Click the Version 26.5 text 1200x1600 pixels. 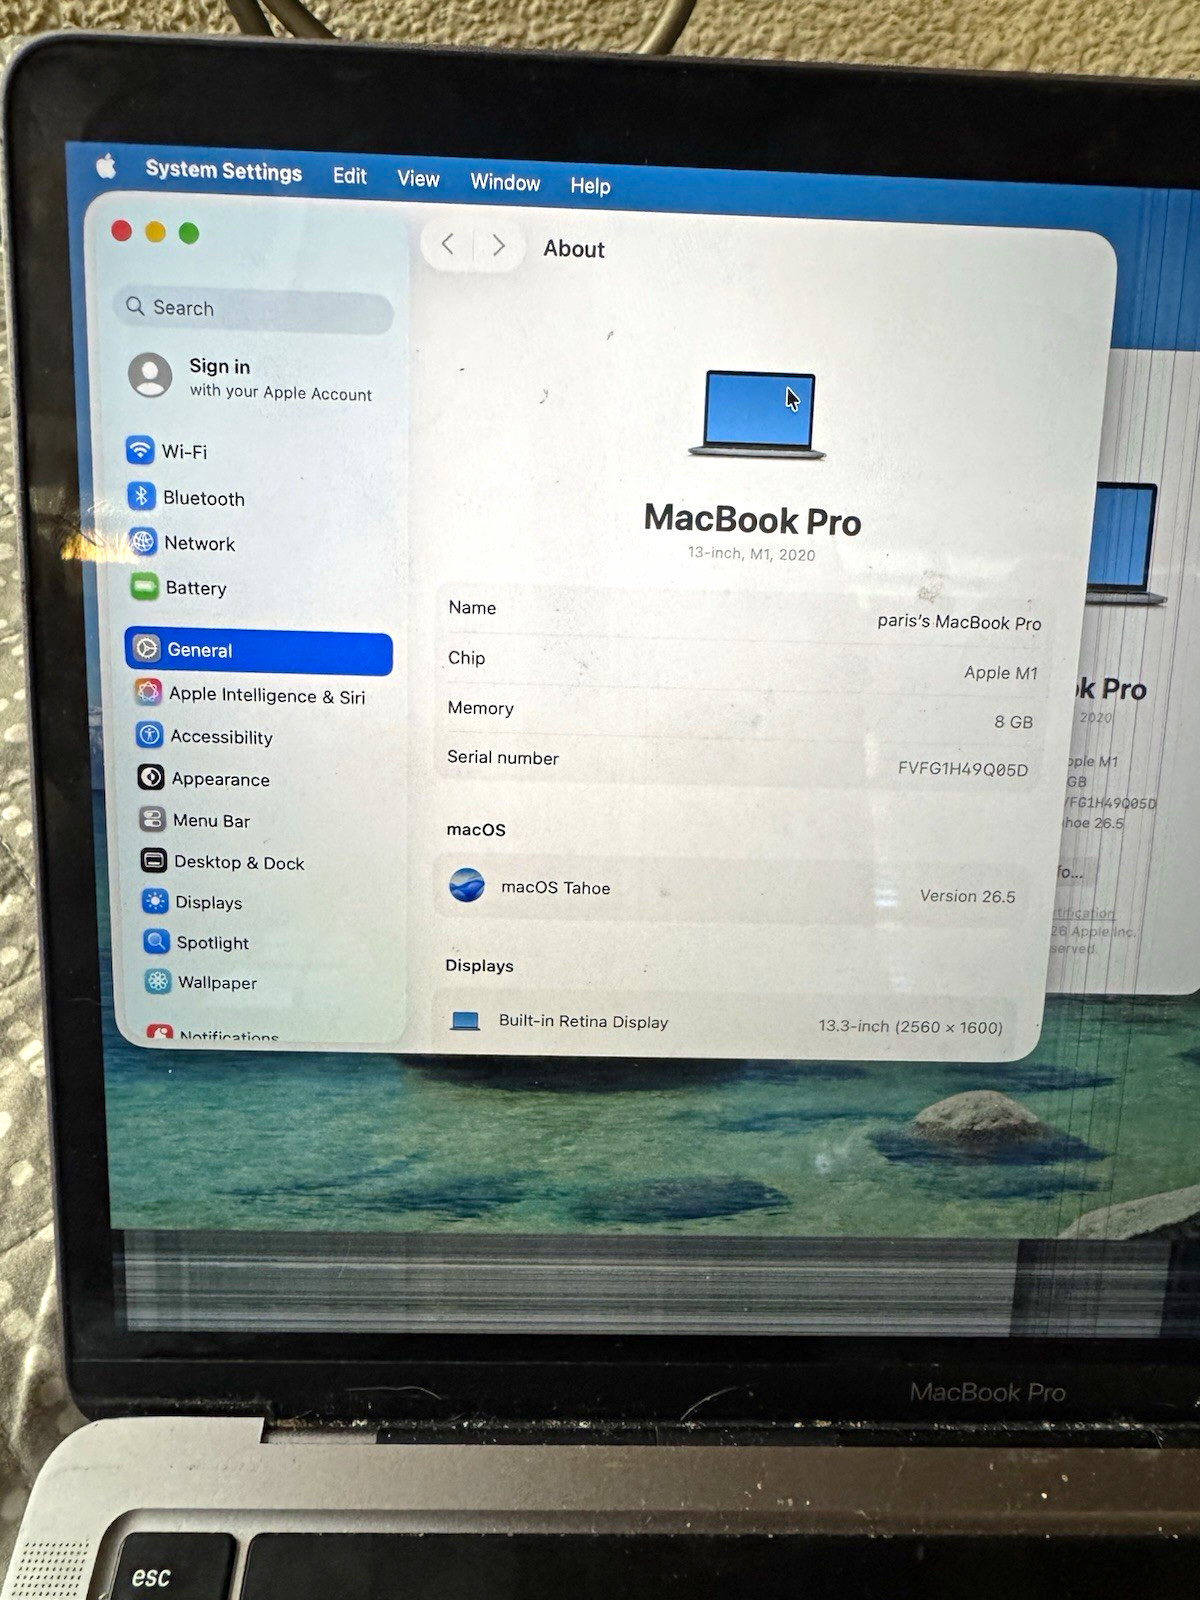[x=967, y=896]
